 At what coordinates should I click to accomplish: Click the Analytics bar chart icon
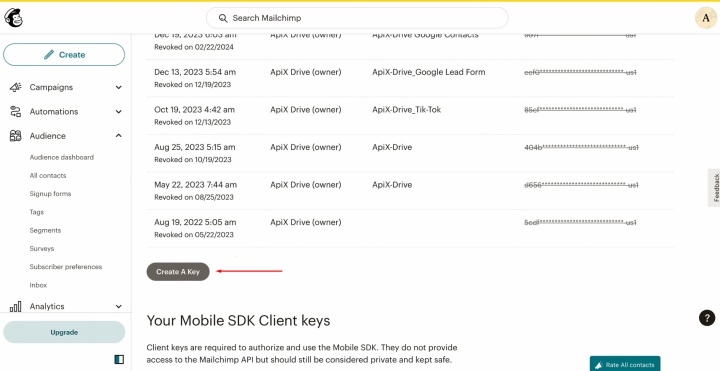[16, 306]
